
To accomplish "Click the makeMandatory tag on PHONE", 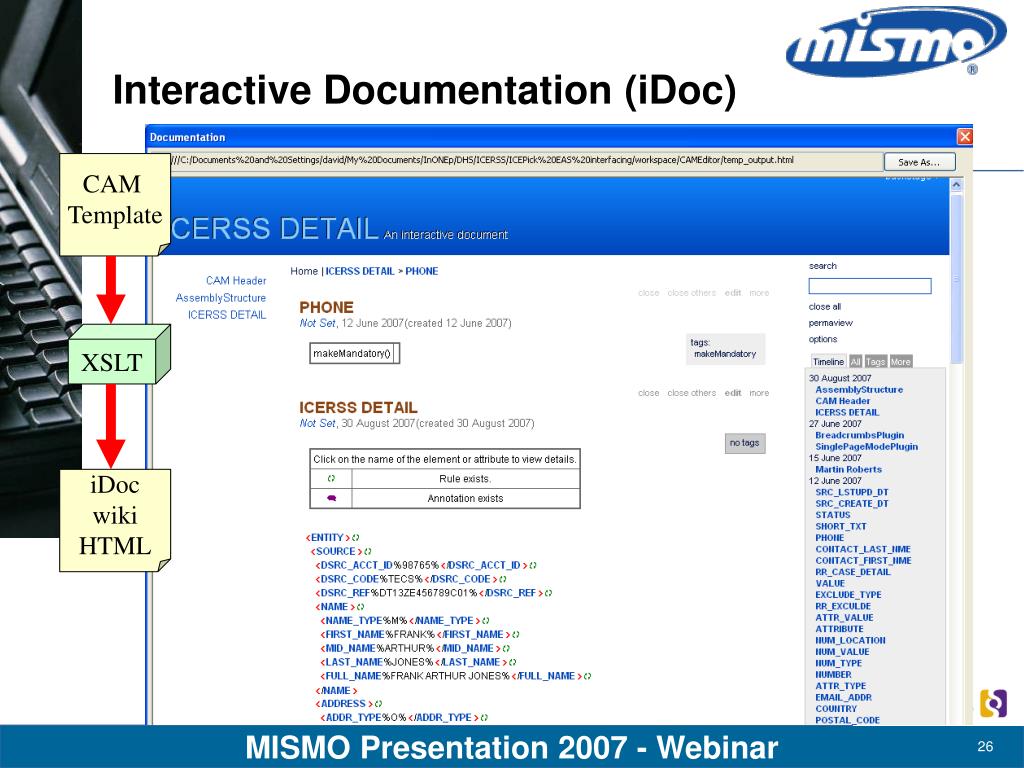I will (725, 354).
